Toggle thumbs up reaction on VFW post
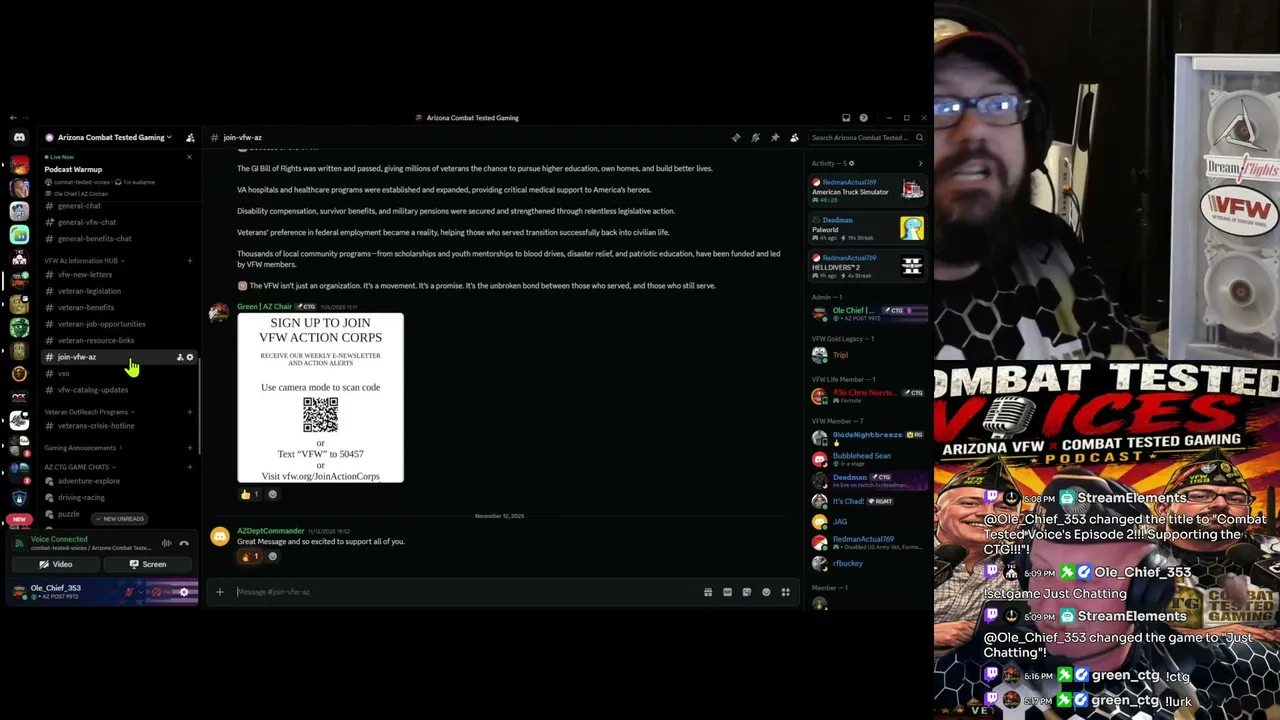Image resolution: width=1280 pixels, height=720 pixels. 249,494
